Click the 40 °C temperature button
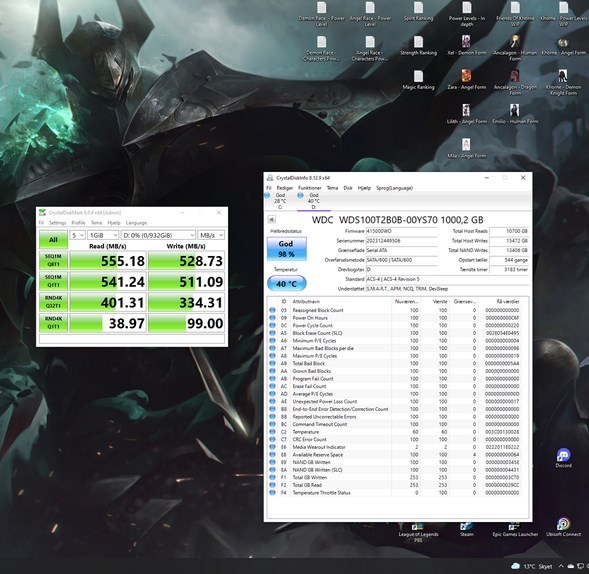 [x=287, y=284]
